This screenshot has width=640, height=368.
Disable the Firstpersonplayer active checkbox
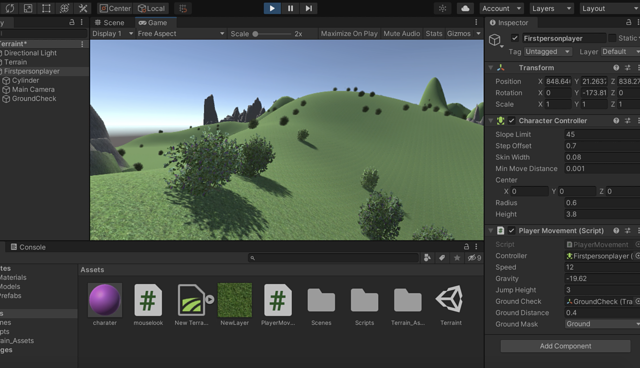coord(515,38)
